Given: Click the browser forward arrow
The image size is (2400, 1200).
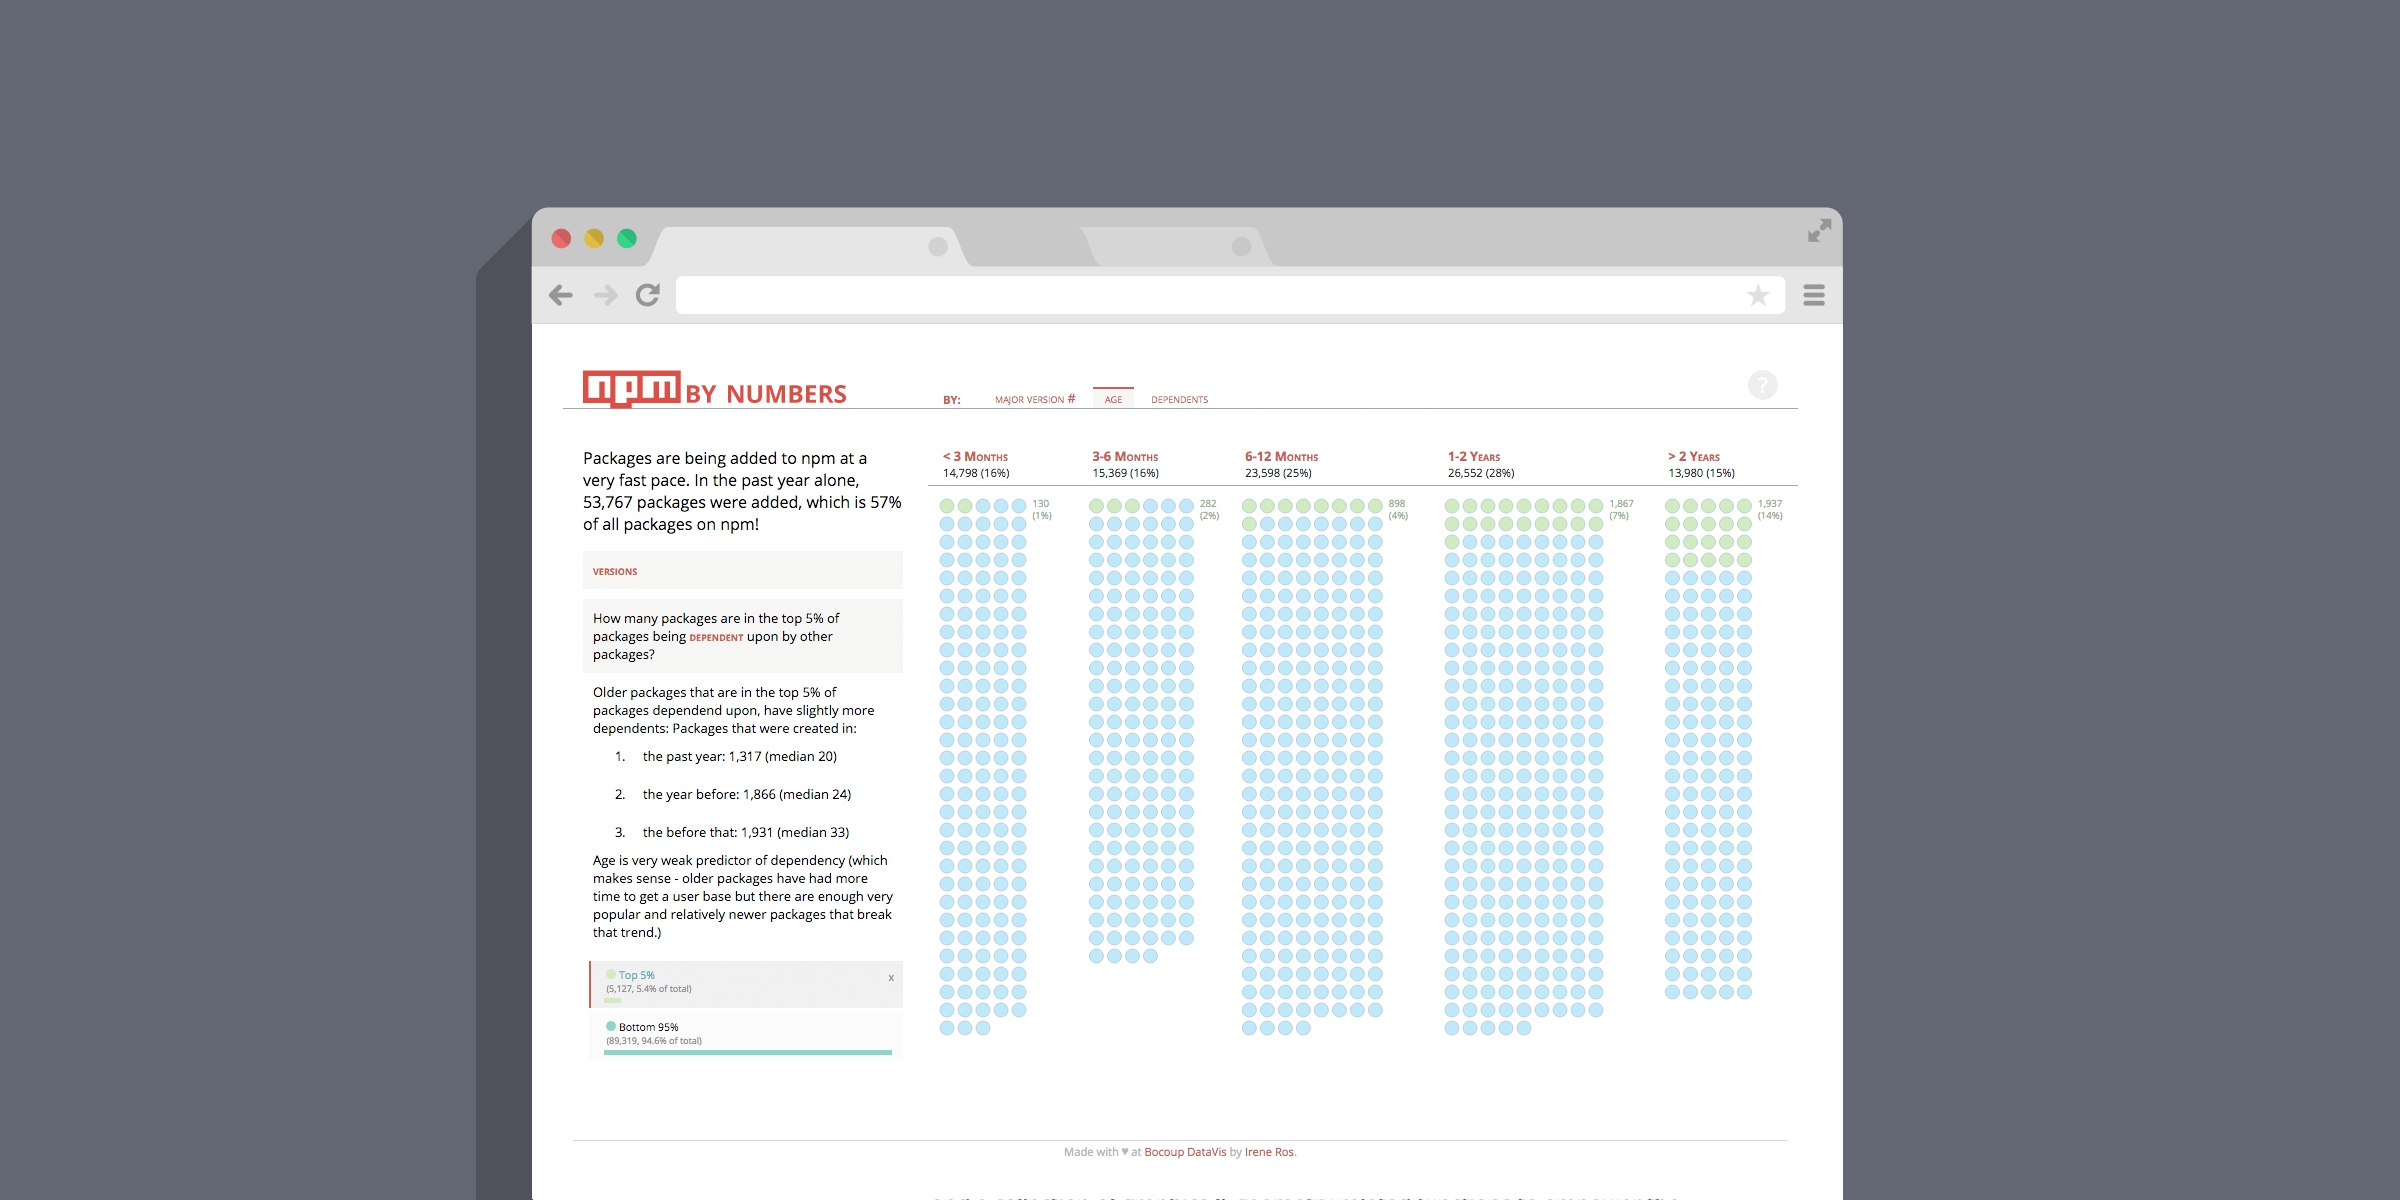Looking at the screenshot, I should pyautogui.click(x=605, y=295).
